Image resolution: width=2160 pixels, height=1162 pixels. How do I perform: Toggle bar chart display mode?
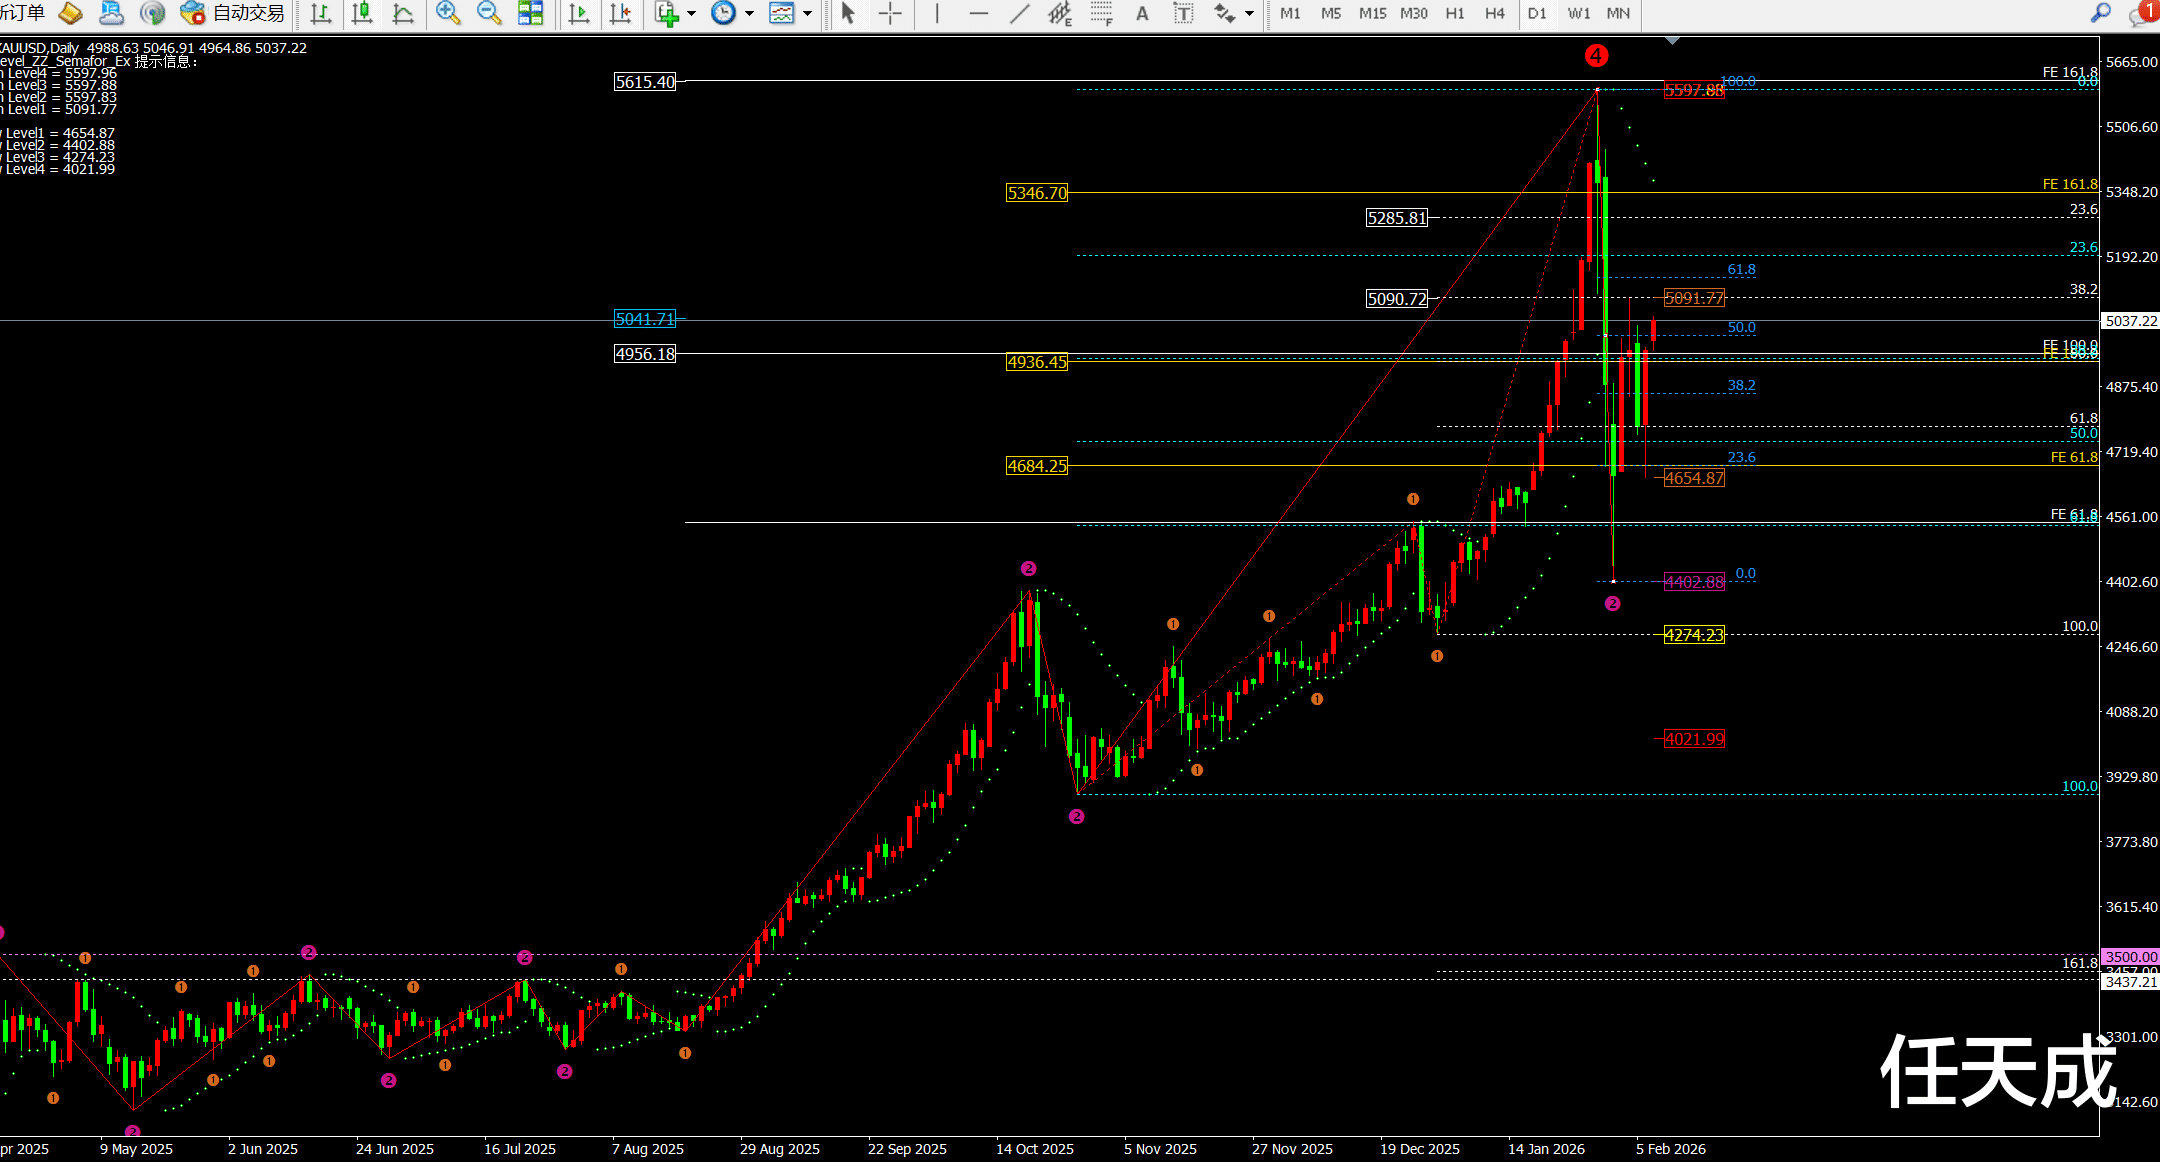[x=320, y=13]
